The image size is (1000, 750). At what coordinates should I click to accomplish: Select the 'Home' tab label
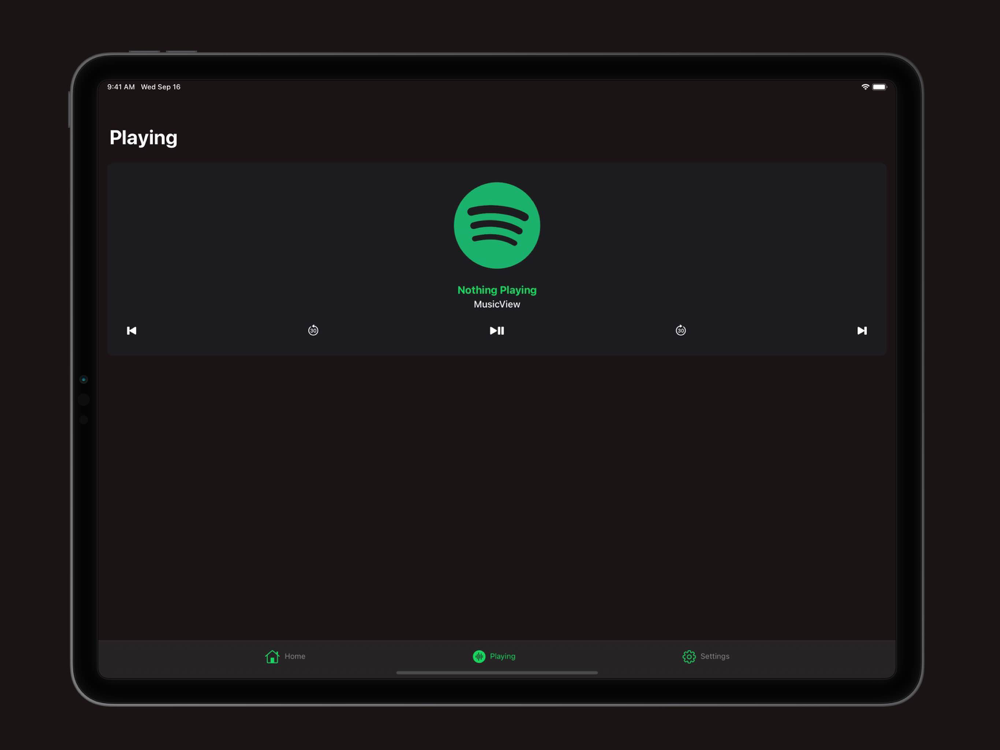coord(295,656)
